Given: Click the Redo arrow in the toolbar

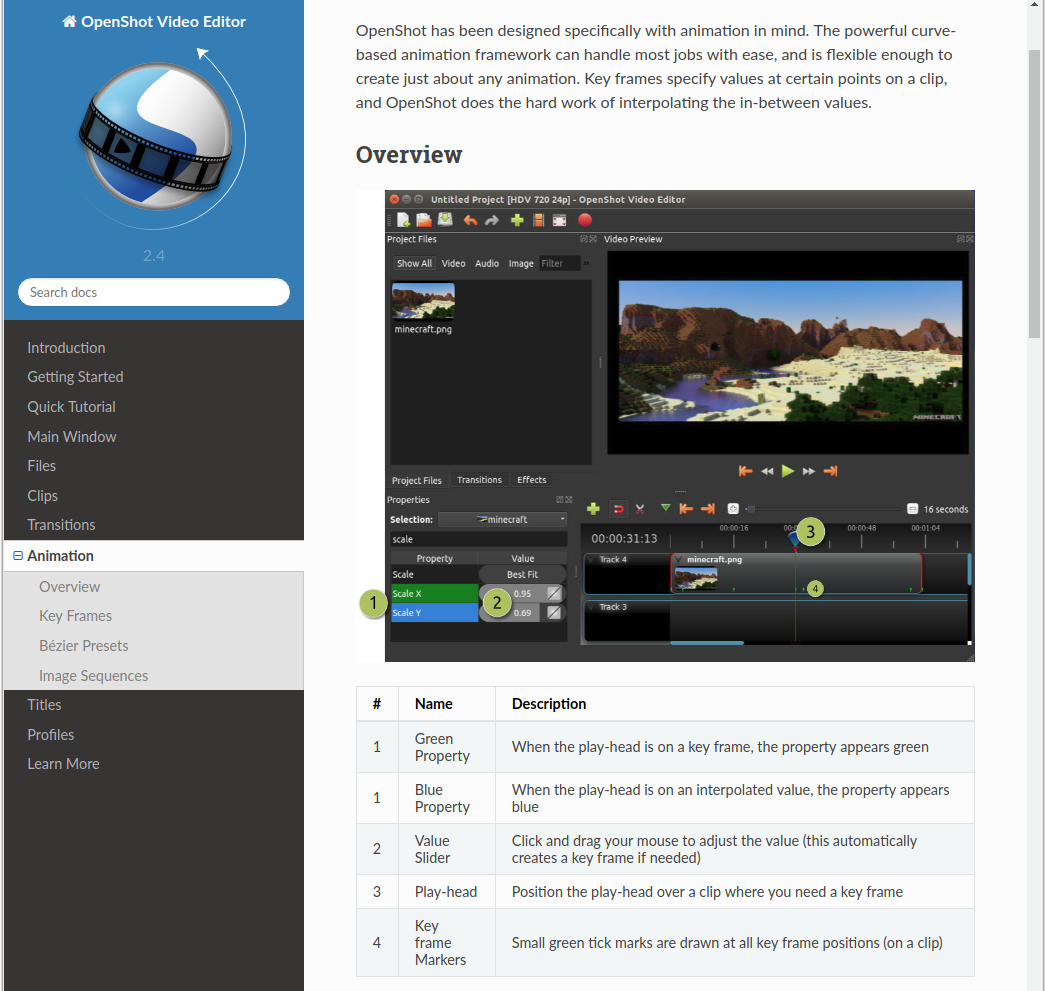Looking at the screenshot, I should click(x=490, y=219).
